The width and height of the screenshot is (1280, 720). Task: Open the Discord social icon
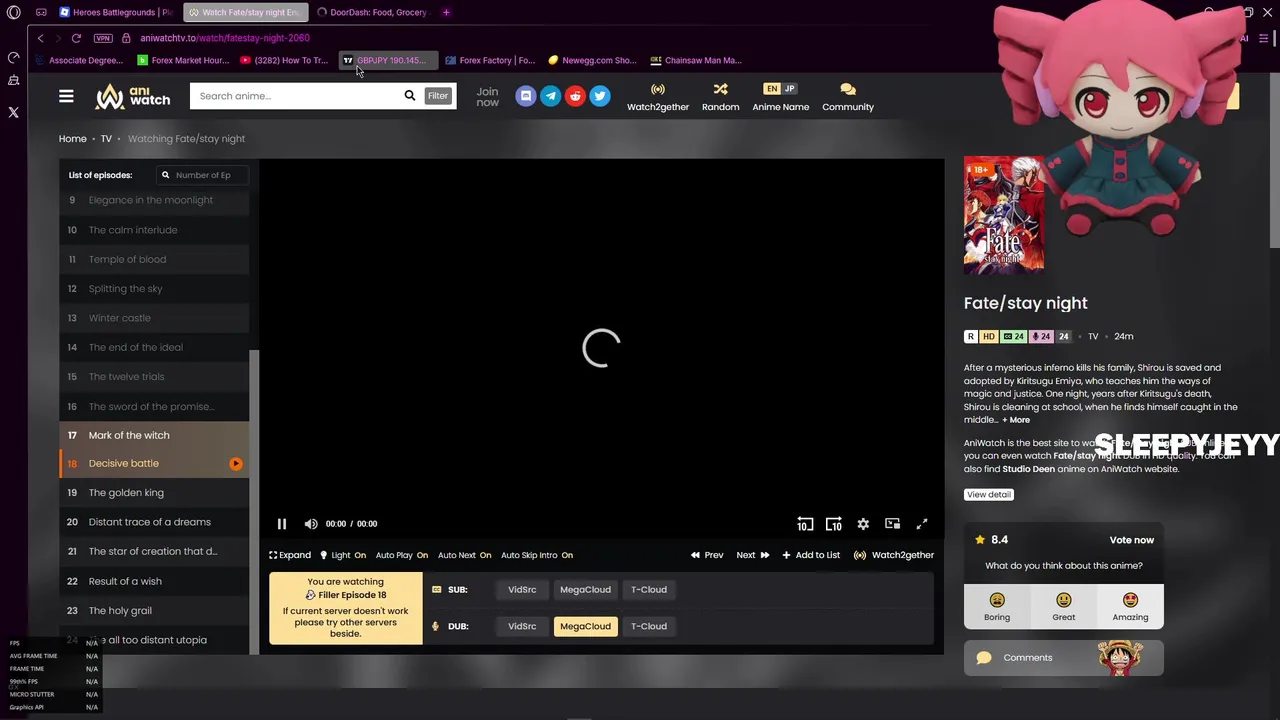[x=526, y=96]
